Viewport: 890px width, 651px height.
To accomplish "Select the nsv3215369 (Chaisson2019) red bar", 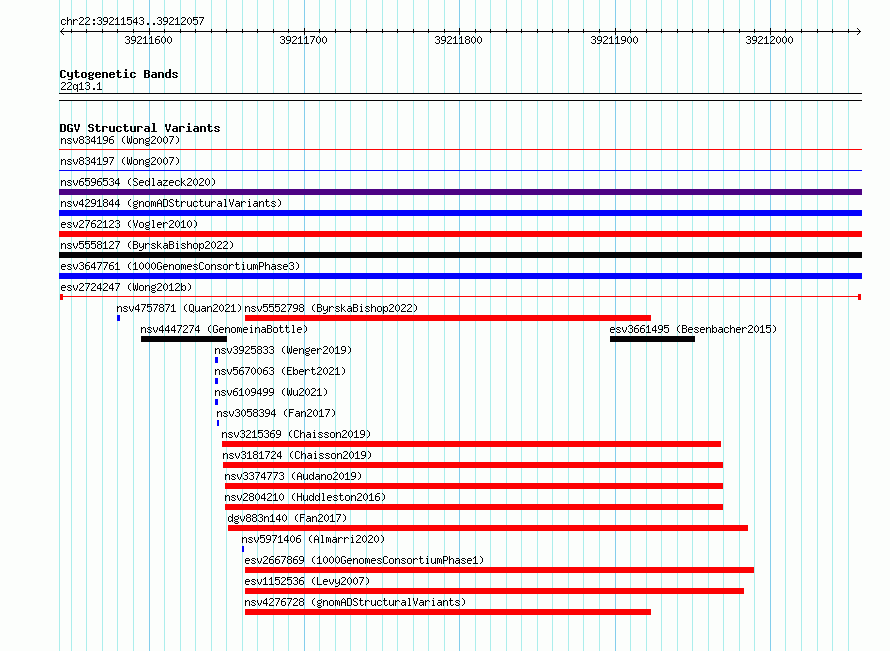I will point(472,444).
